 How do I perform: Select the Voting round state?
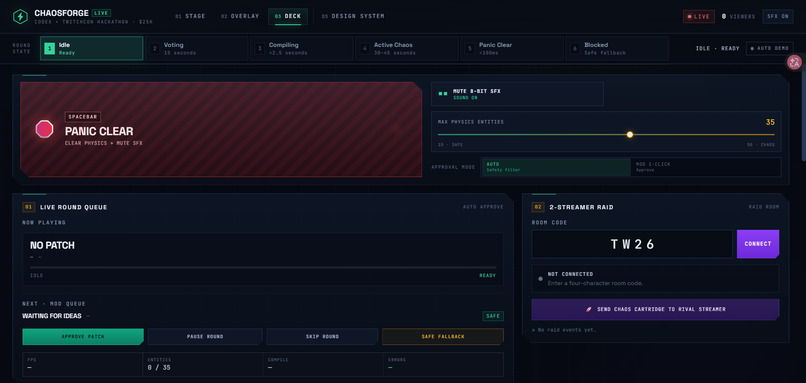(x=197, y=48)
